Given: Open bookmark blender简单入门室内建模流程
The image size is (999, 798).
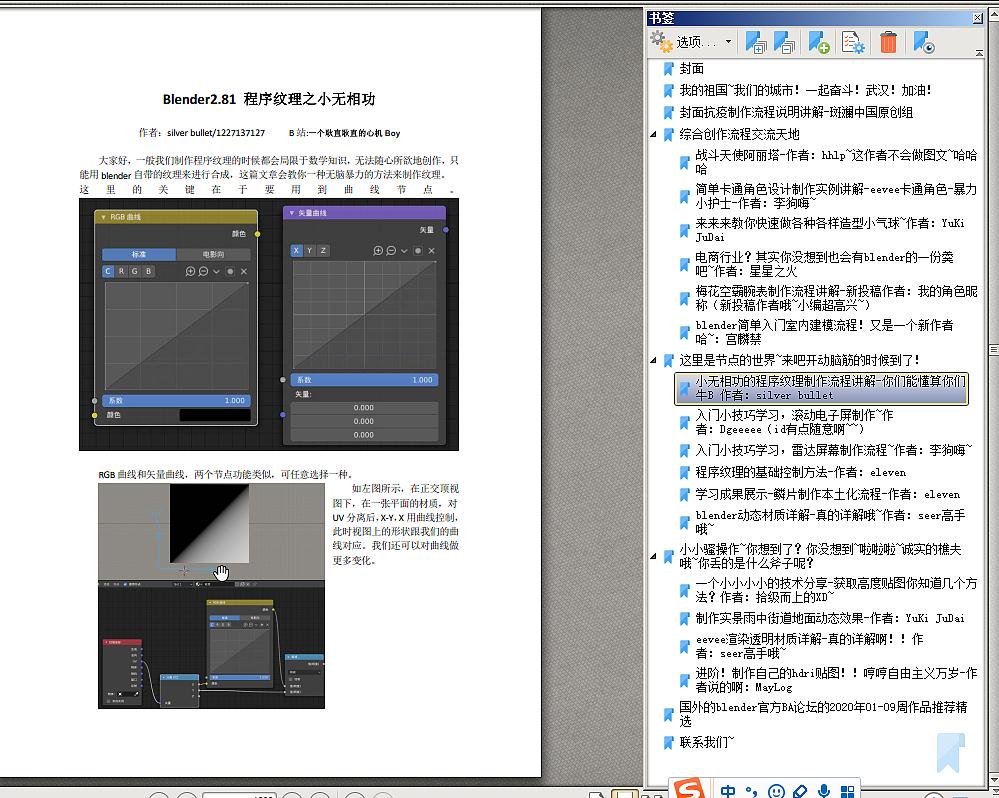Looking at the screenshot, I should point(824,332).
